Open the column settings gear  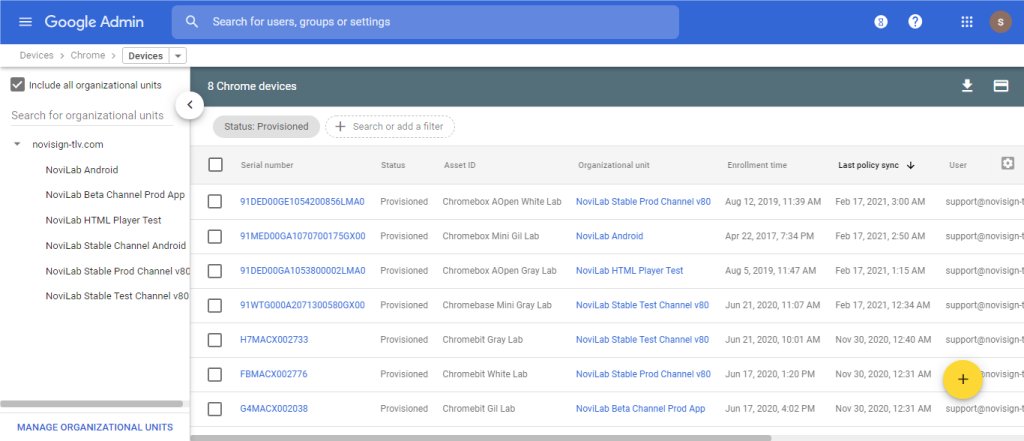click(x=1007, y=163)
